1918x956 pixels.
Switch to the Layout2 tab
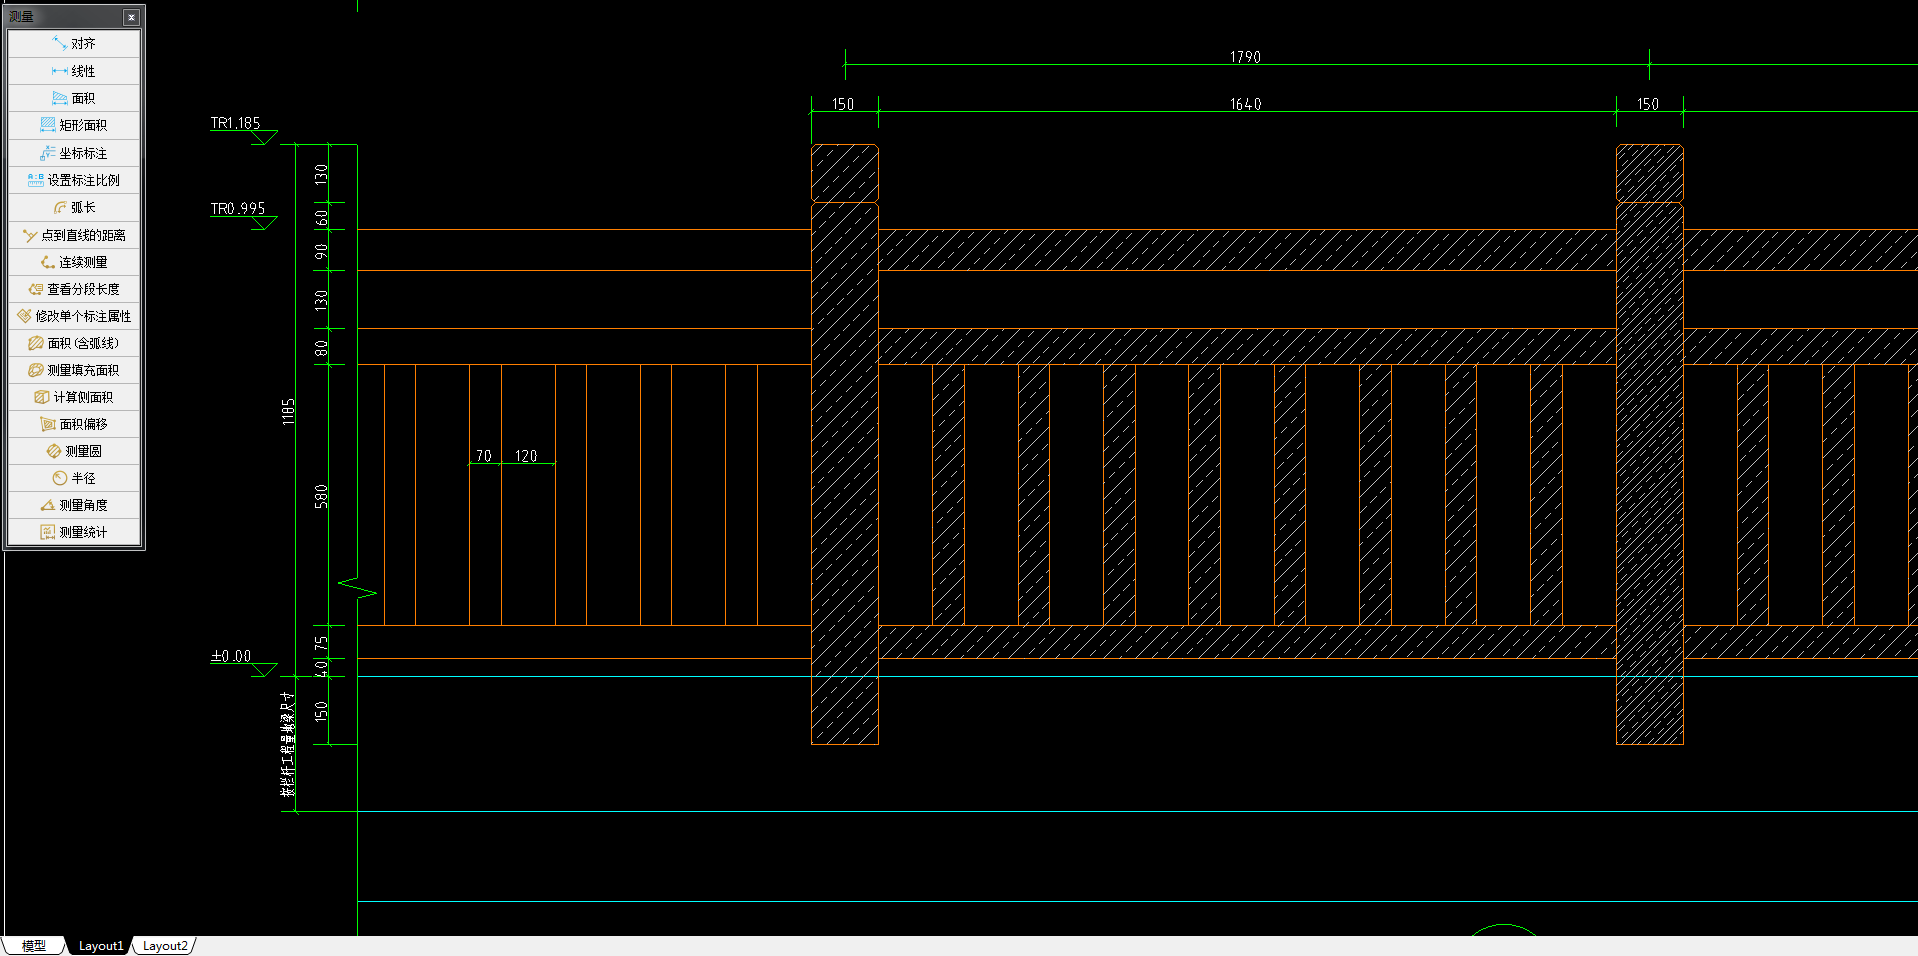(165, 946)
